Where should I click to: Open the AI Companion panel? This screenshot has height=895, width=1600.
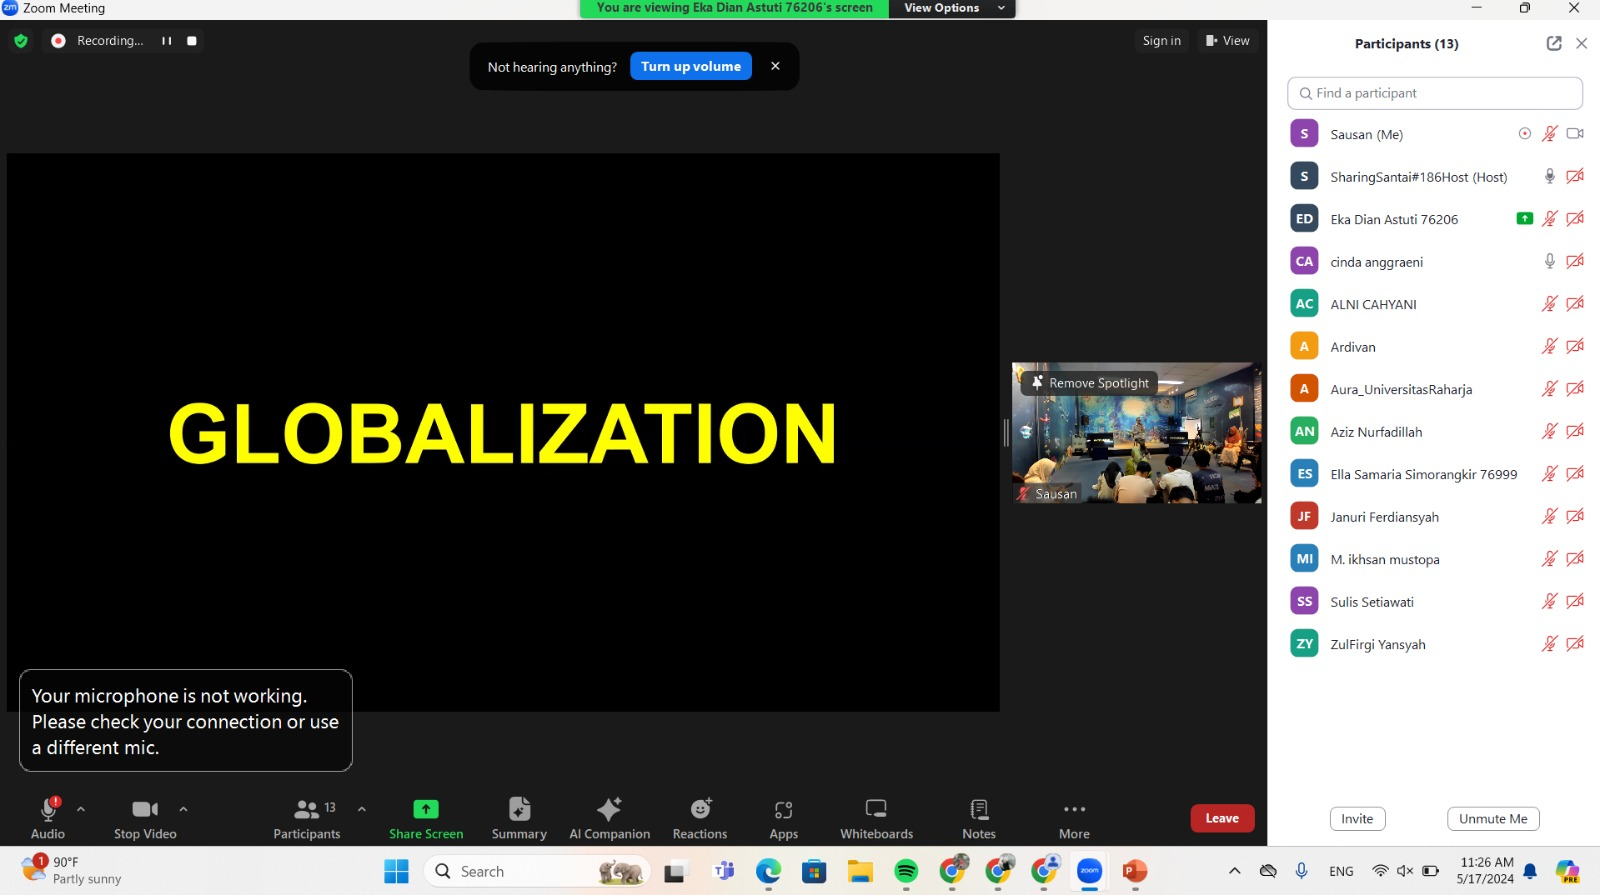[x=609, y=817]
